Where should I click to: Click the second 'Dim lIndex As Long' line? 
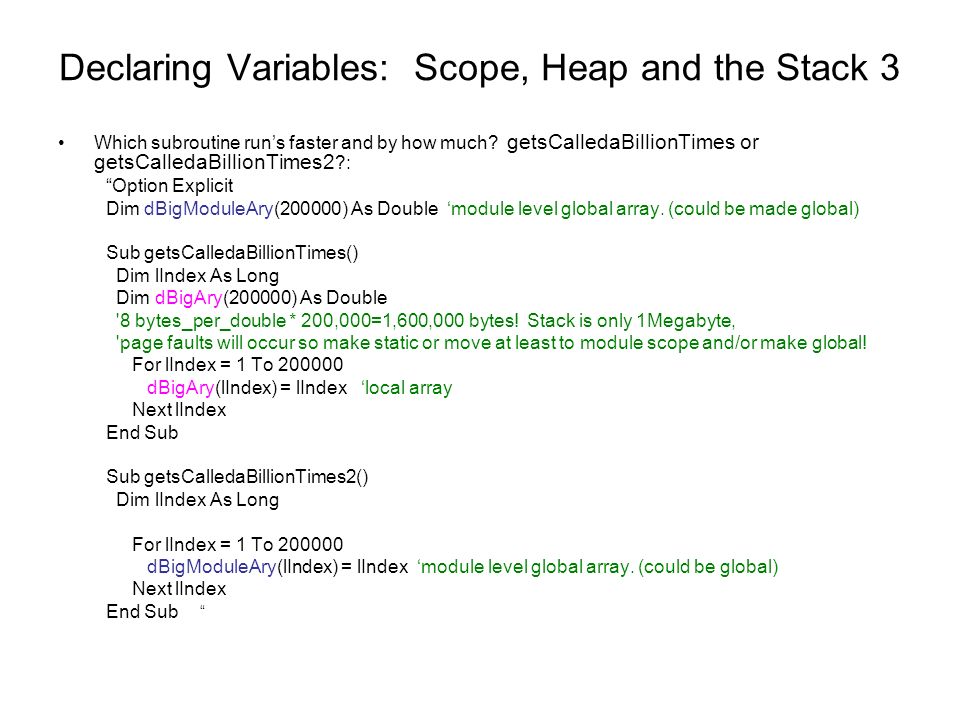pos(198,500)
